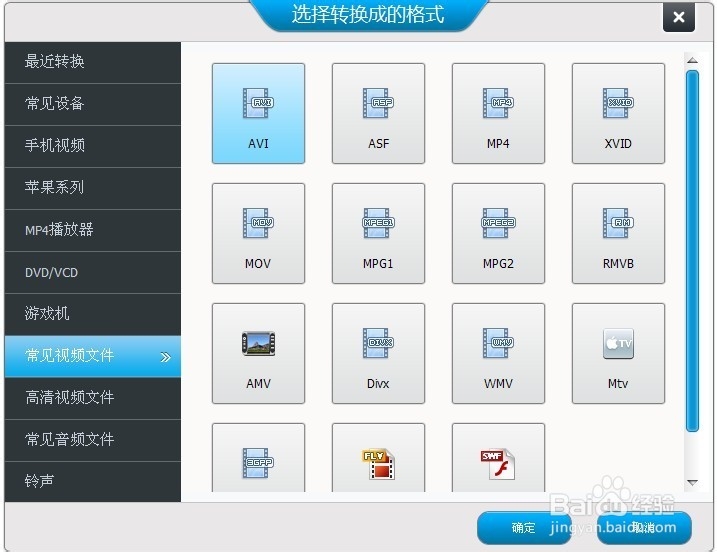This screenshot has height=552, width=717.
Task: Select the Mtv format tile
Action: tap(618, 354)
